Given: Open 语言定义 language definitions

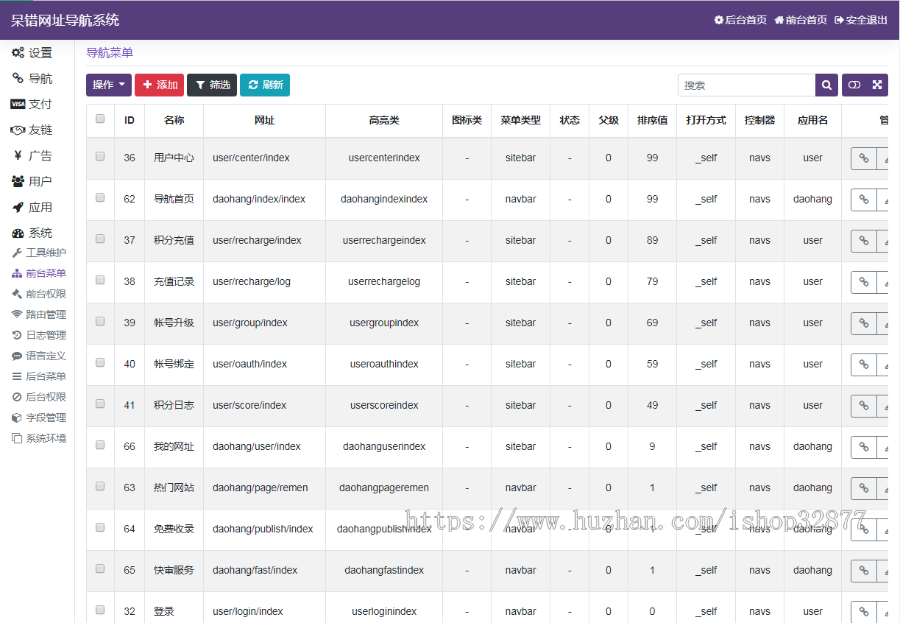Looking at the screenshot, I should (39, 356).
